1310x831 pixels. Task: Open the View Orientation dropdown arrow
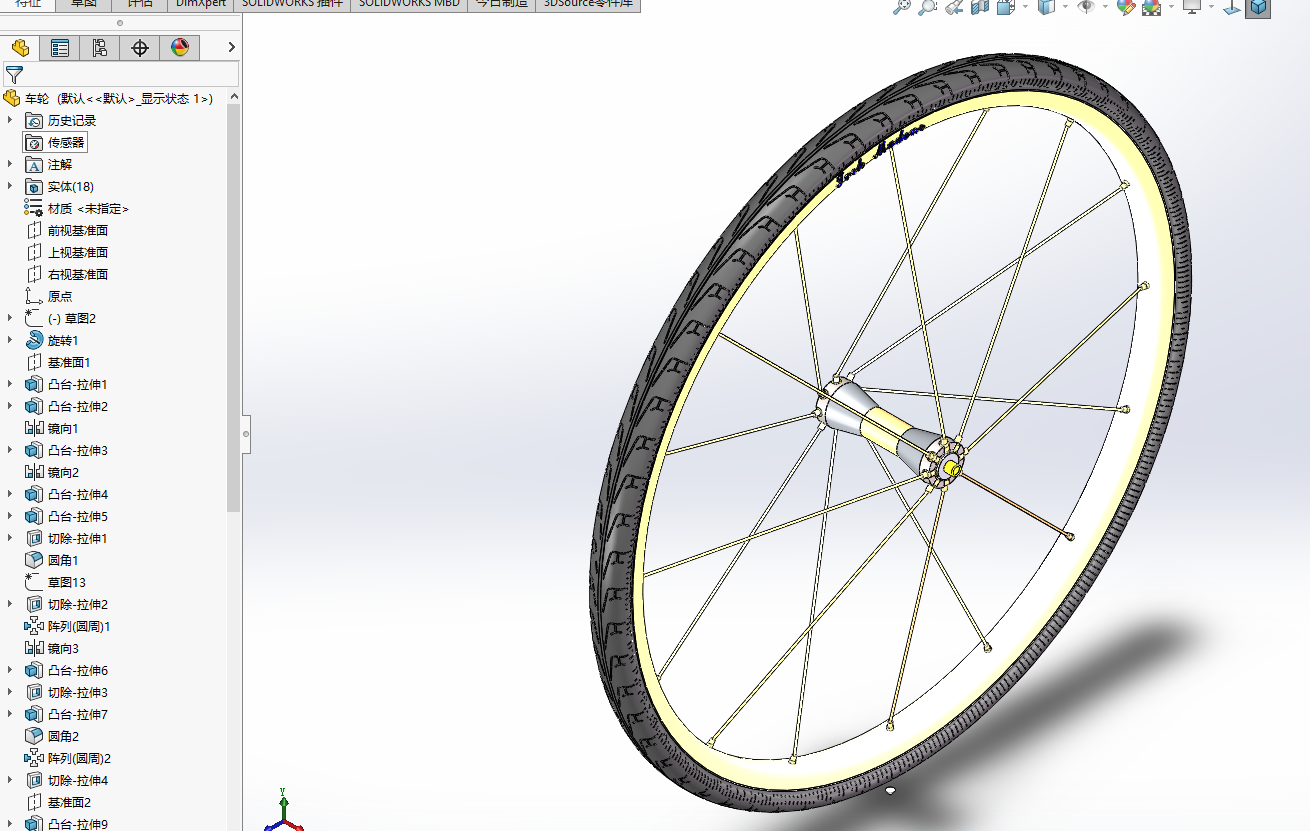[1024, 7]
